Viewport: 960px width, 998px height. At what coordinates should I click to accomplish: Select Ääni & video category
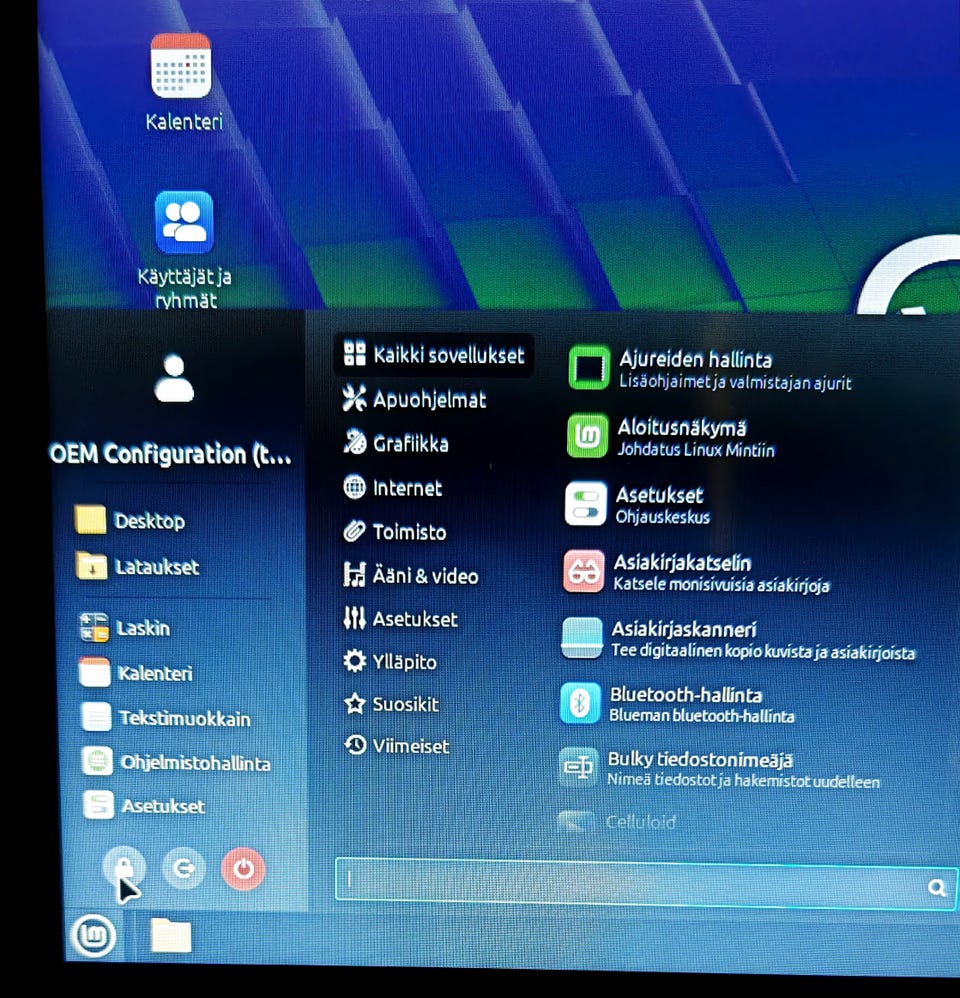[411, 575]
